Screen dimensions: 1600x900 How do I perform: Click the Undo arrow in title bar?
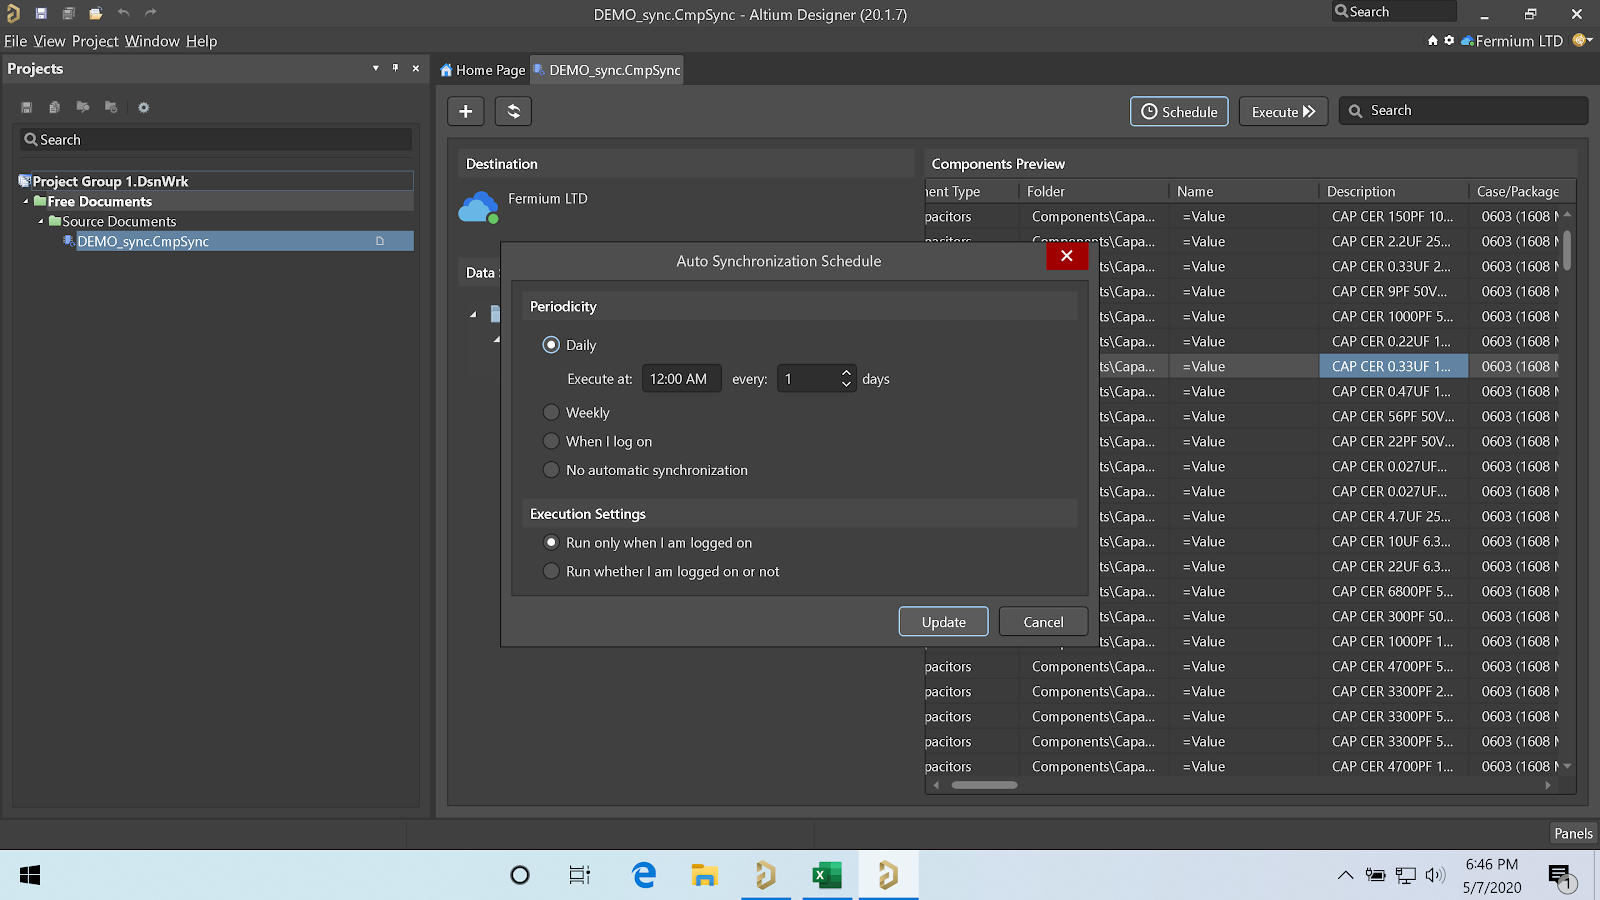124,13
